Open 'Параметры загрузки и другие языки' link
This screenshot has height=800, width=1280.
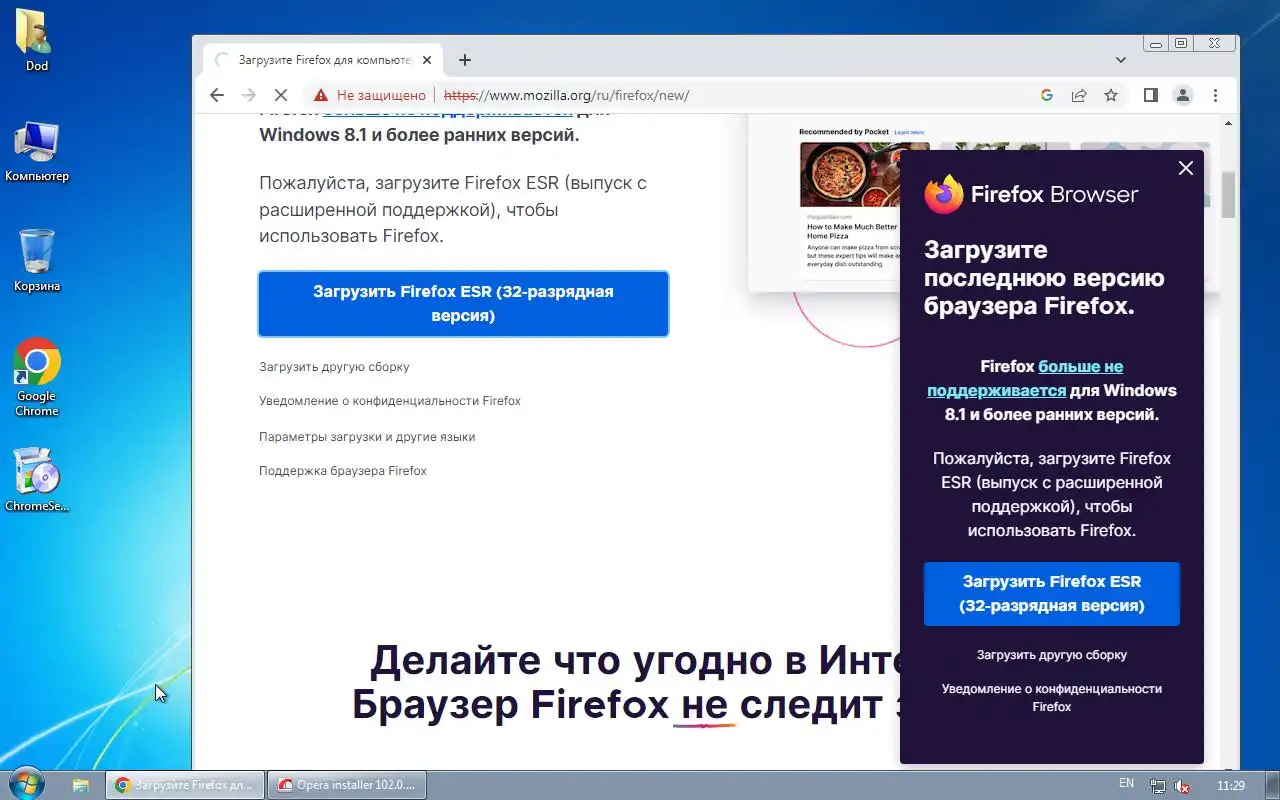tap(367, 437)
